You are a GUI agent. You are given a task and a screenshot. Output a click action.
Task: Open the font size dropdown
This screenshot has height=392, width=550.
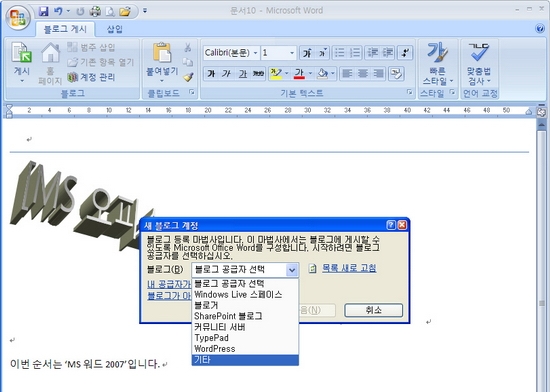point(292,53)
